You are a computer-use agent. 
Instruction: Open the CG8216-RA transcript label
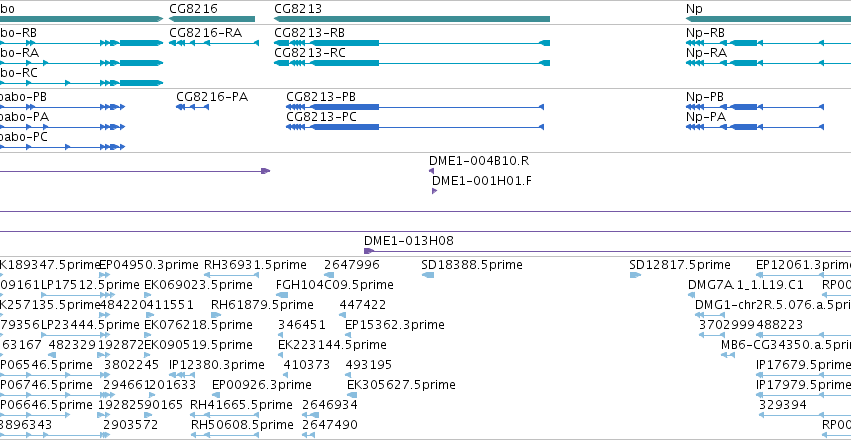point(206,33)
